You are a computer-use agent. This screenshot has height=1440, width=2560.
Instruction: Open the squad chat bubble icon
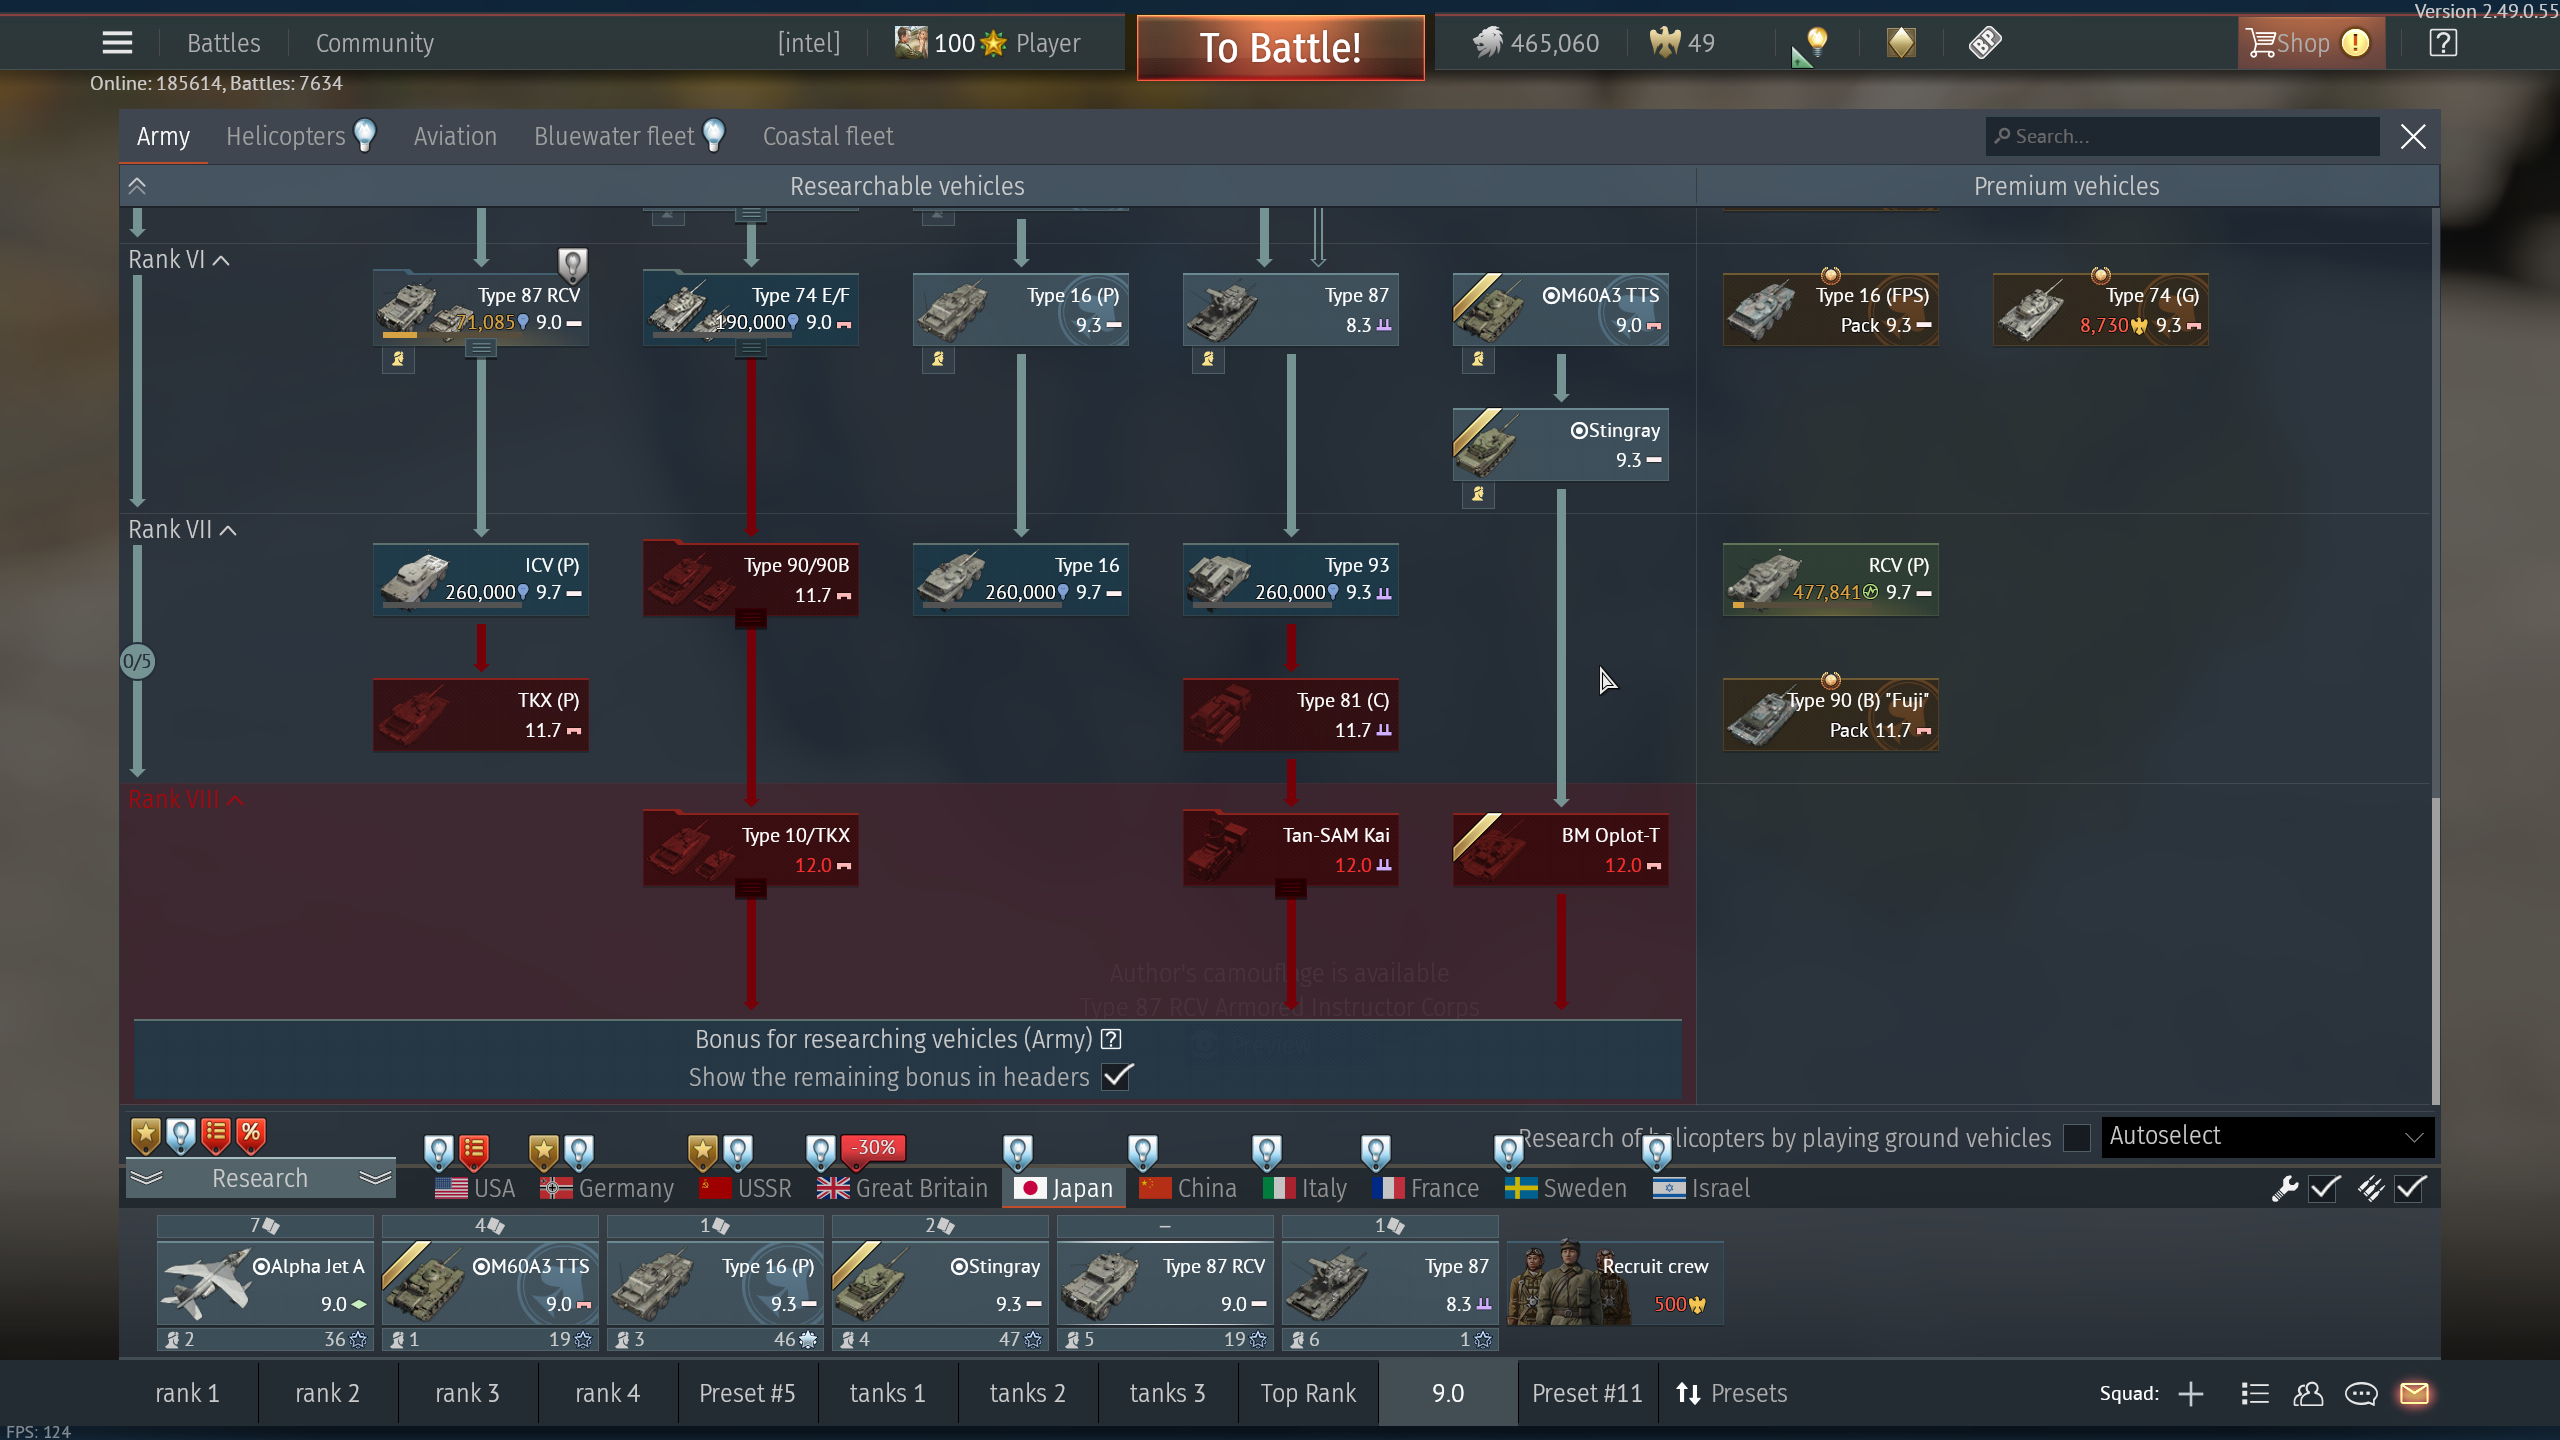pos(2361,1393)
